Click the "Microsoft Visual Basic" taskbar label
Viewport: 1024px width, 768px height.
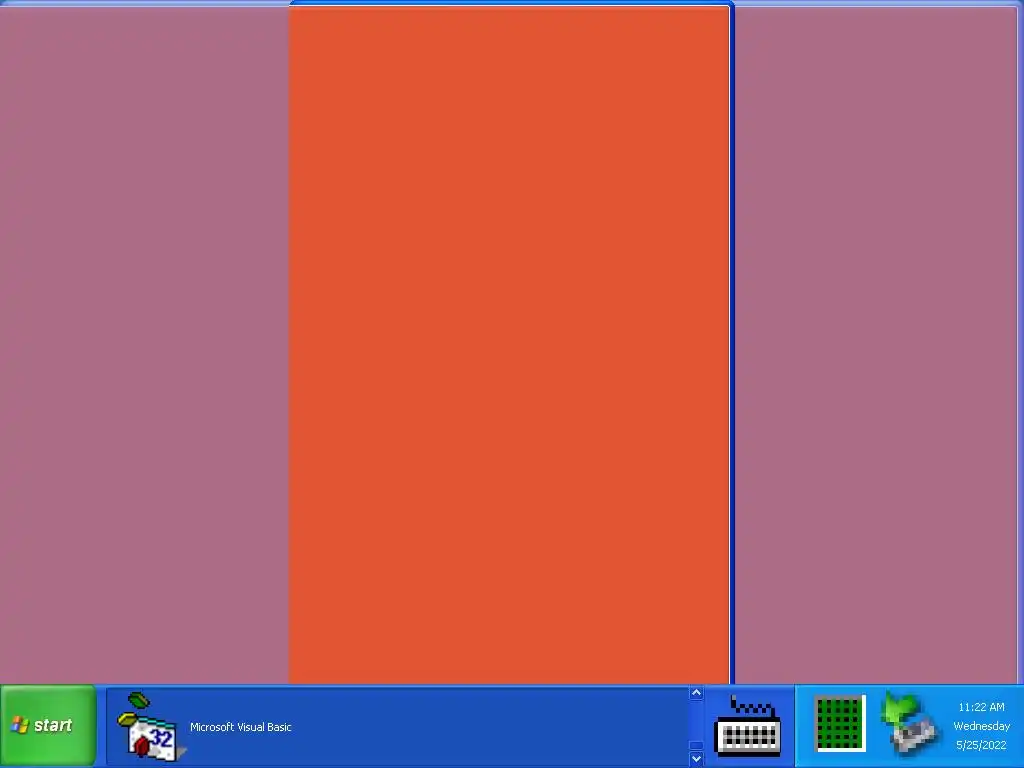[x=240, y=727]
